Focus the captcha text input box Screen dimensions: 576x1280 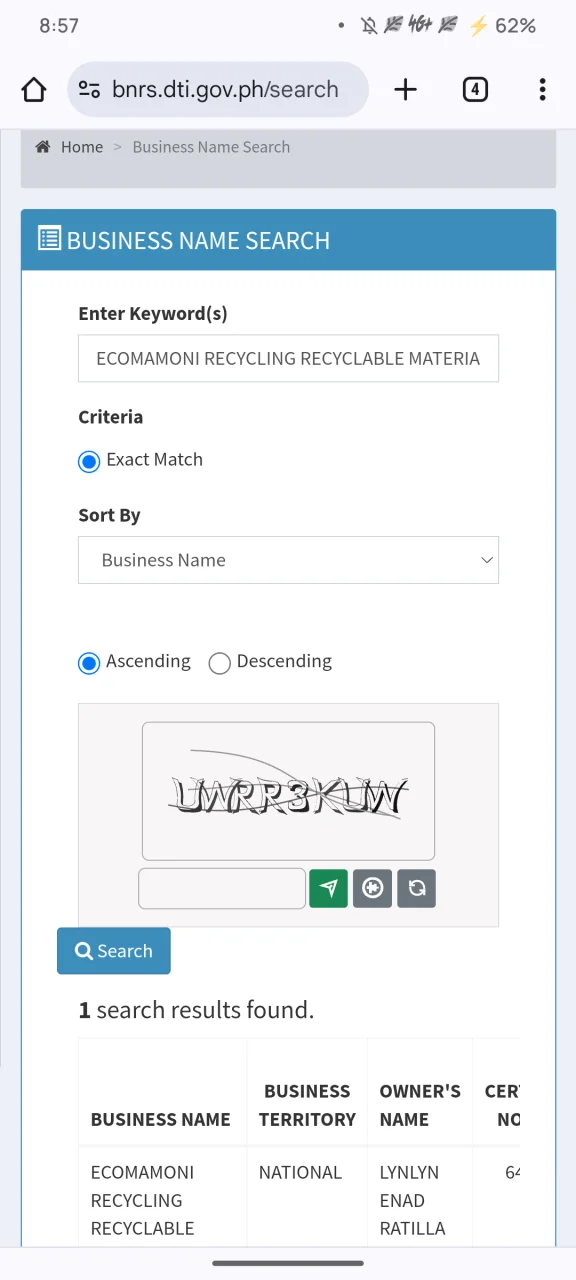222,888
